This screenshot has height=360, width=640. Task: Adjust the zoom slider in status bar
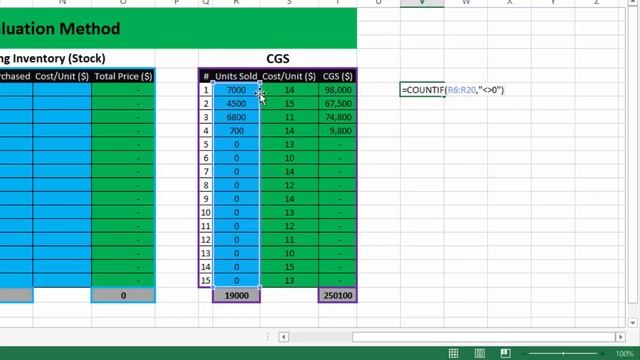563,353
